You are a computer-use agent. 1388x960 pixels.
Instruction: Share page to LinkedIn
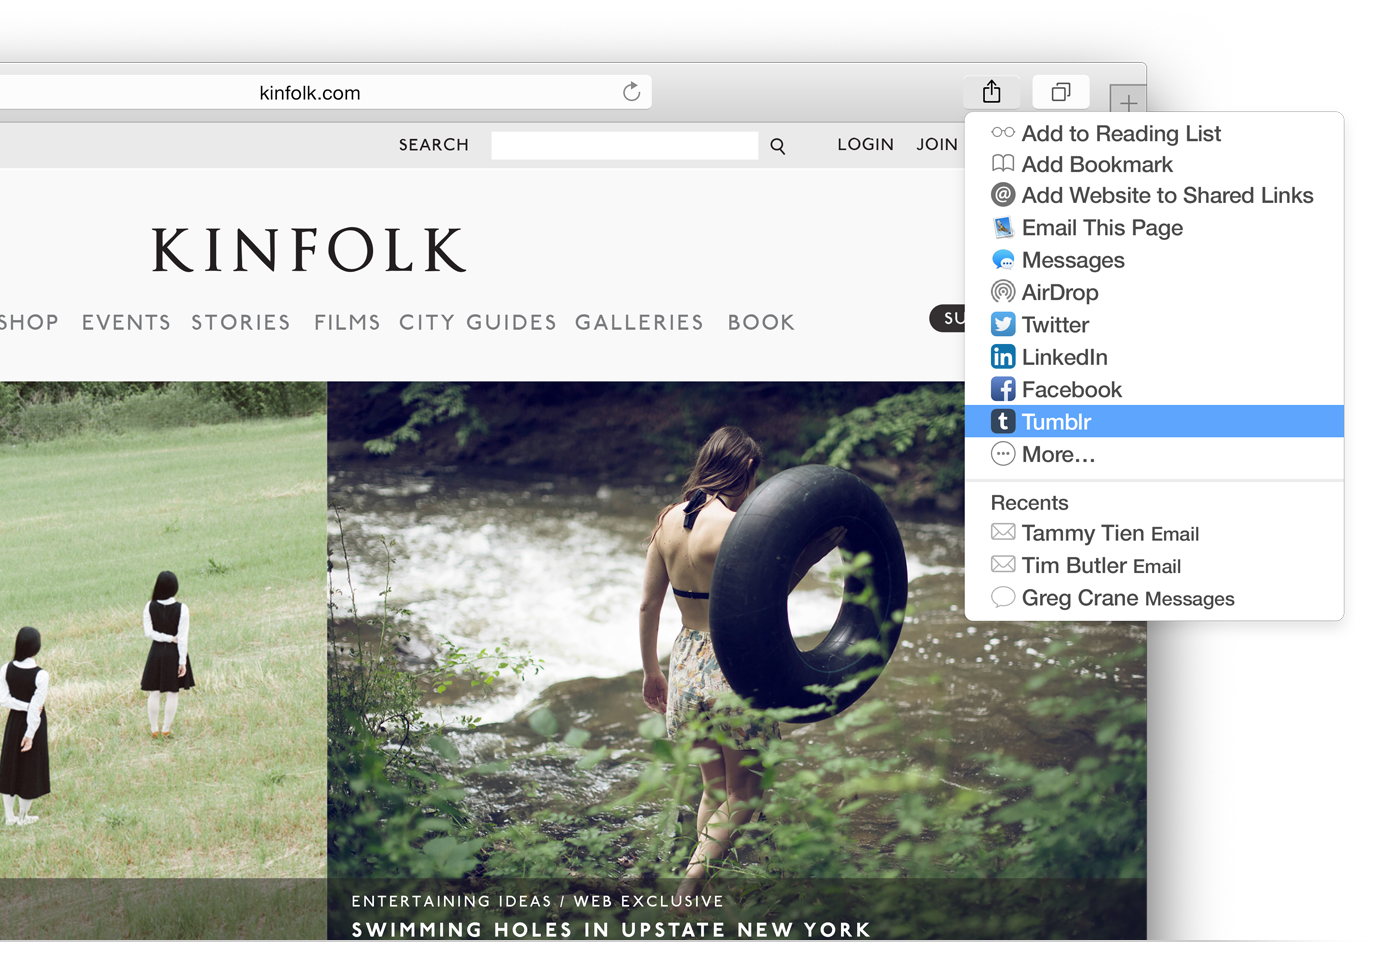tap(1154, 357)
